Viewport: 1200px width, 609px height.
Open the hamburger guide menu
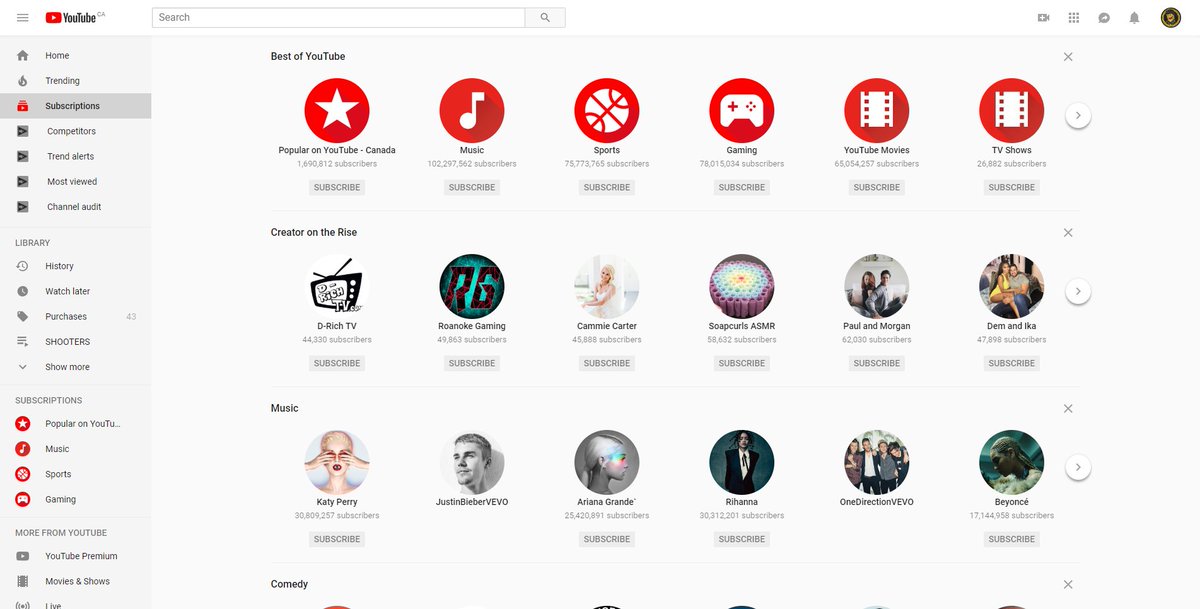point(22,18)
